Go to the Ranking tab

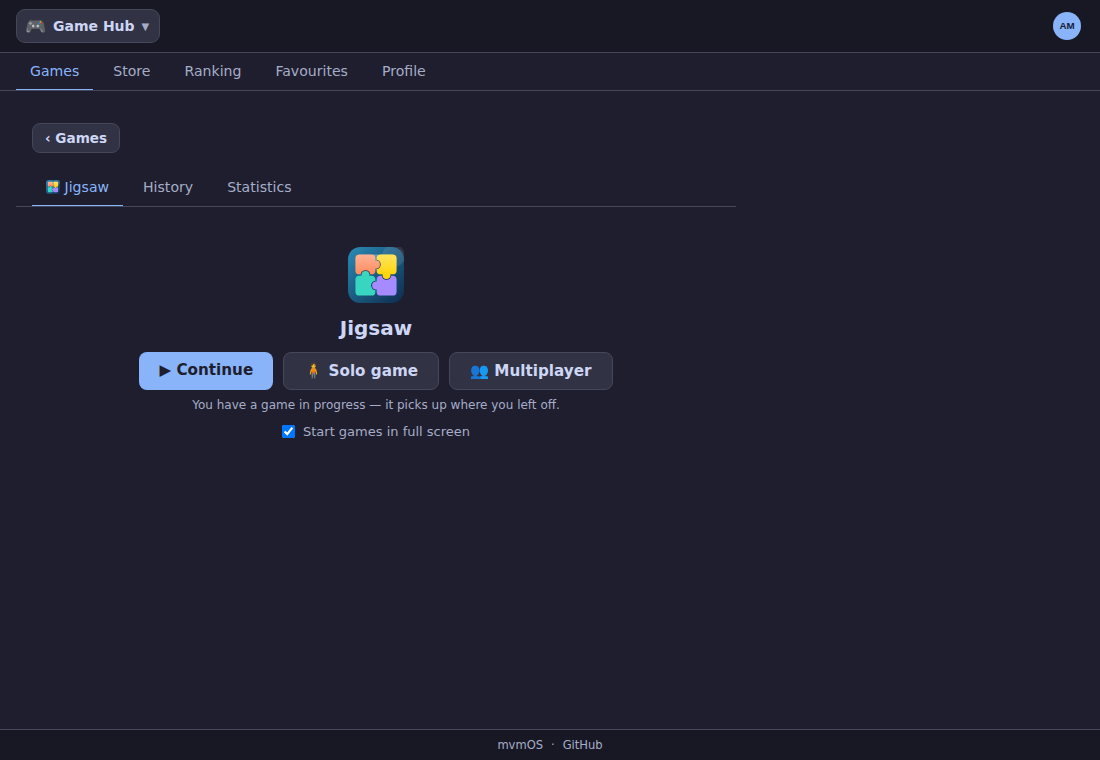(x=213, y=71)
